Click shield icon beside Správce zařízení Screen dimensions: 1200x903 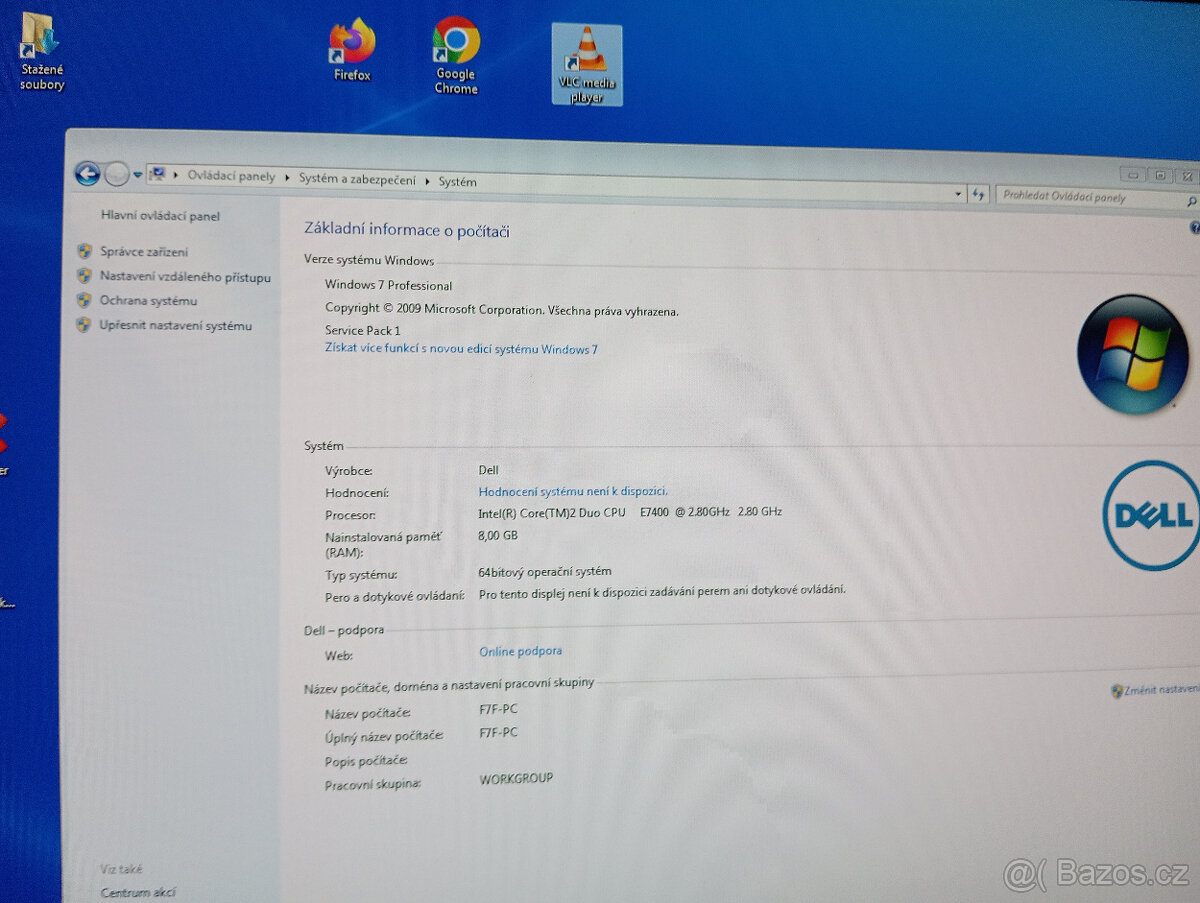[x=84, y=251]
